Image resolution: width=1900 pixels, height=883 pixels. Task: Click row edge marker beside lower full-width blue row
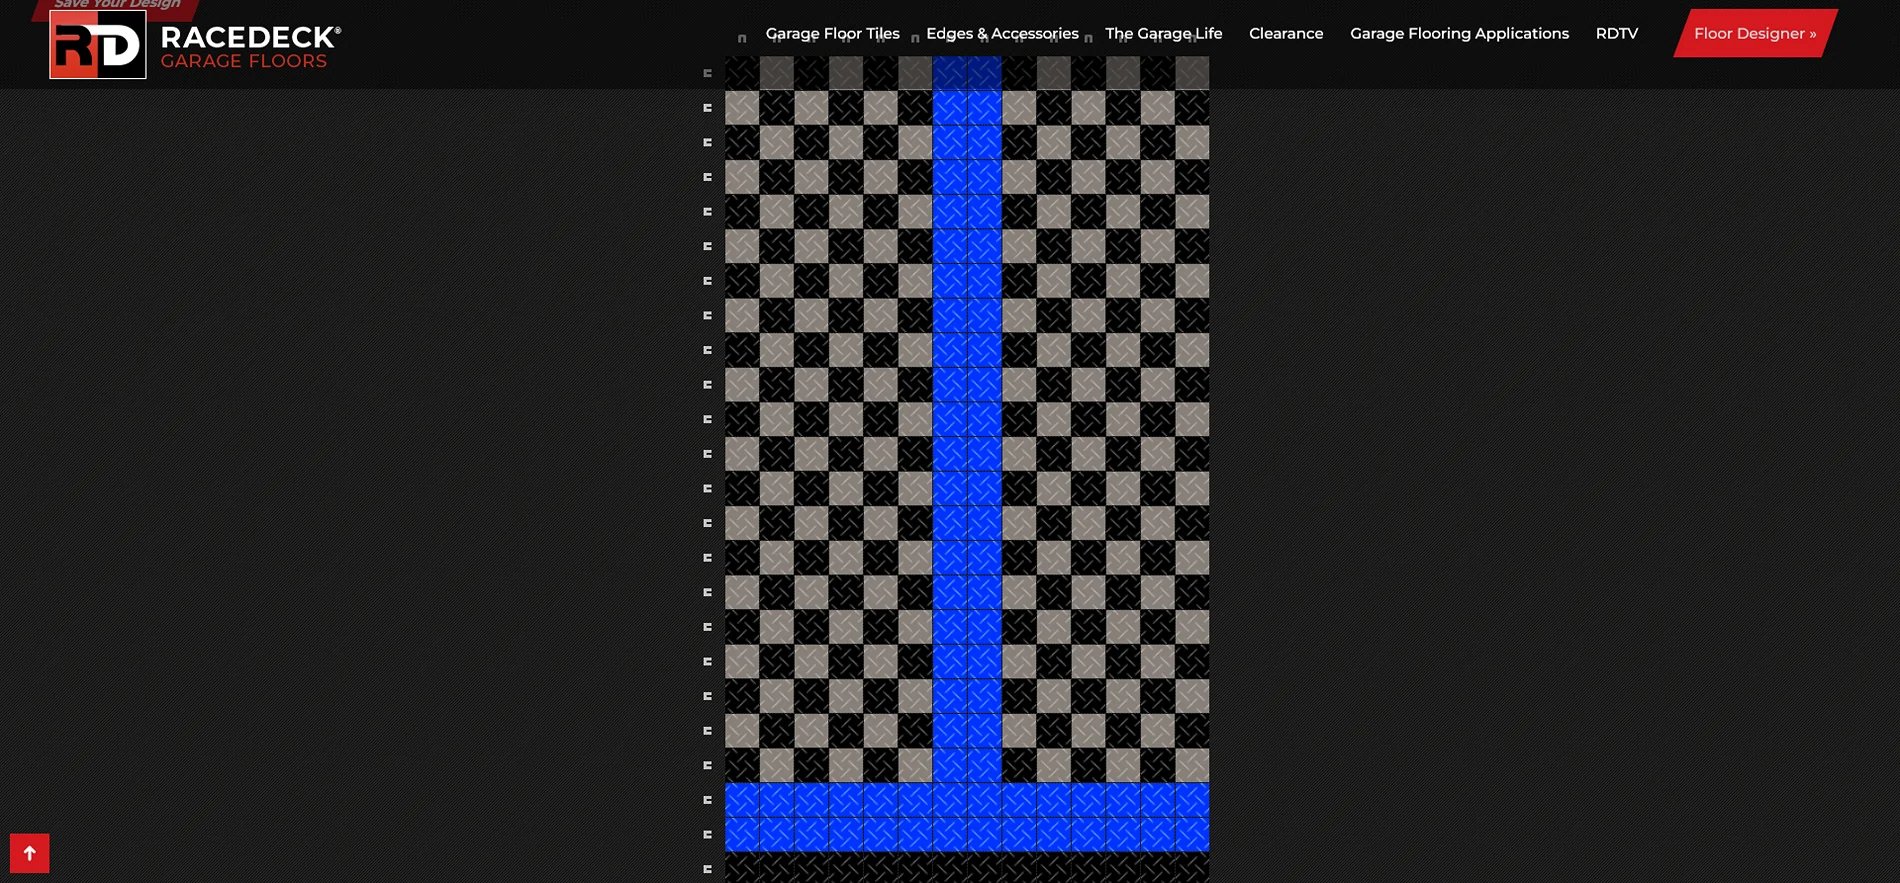(708, 835)
